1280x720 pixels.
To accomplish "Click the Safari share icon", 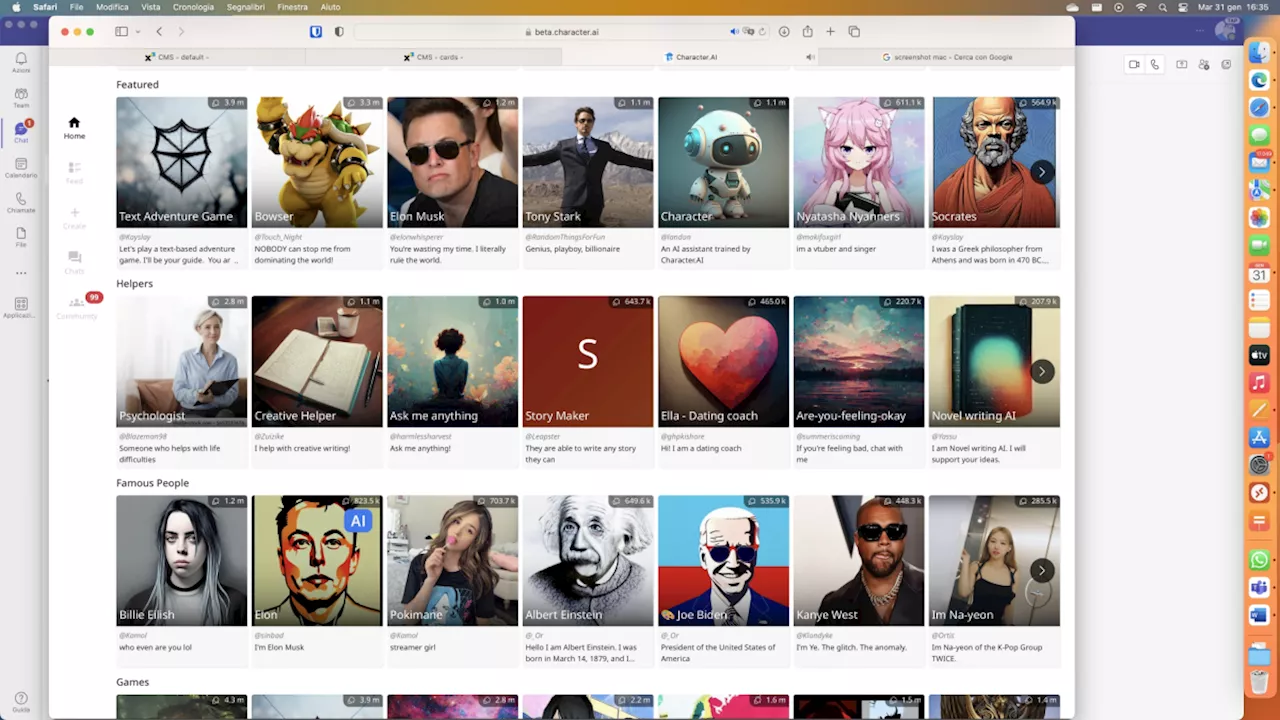I will (807, 32).
